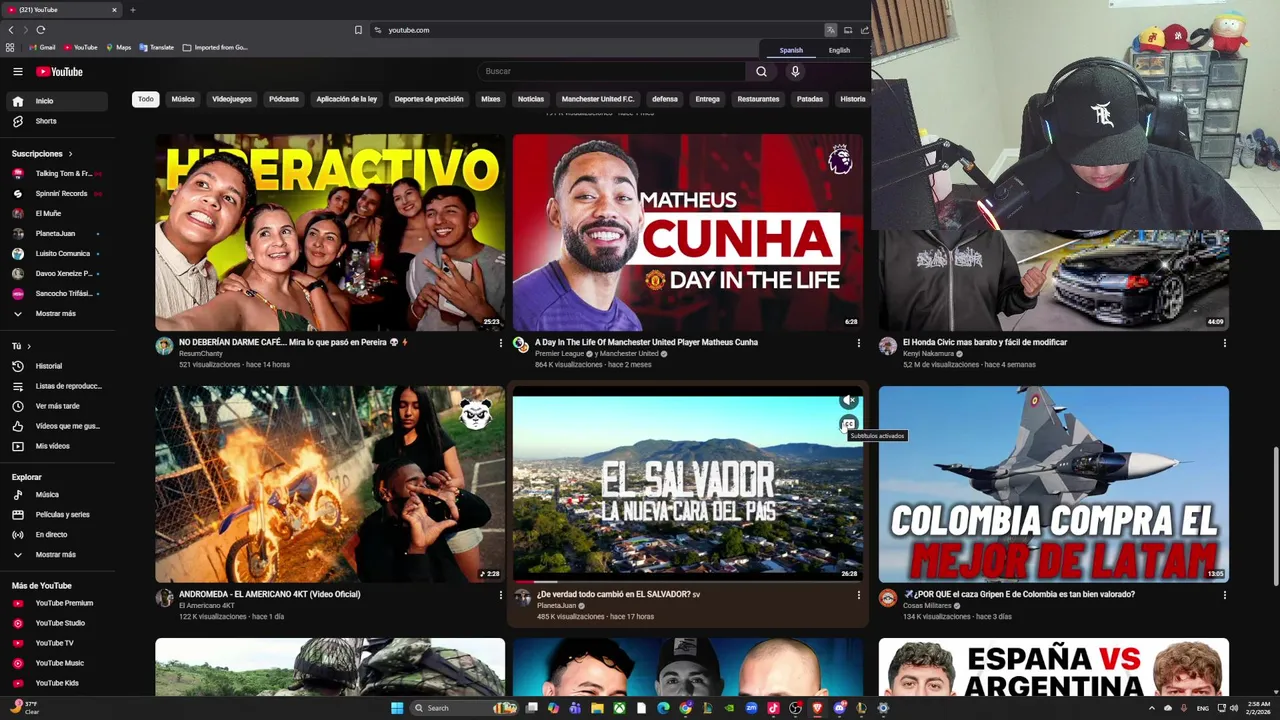Click the YouTube logo
1280x720 pixels.
tap(60, 71)
